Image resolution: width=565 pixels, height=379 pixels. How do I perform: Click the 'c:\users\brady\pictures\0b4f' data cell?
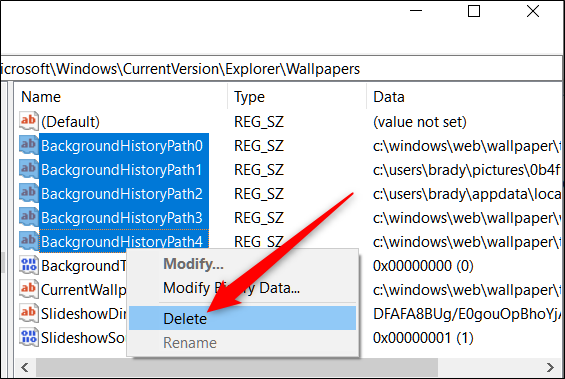[x=467, y=170]
